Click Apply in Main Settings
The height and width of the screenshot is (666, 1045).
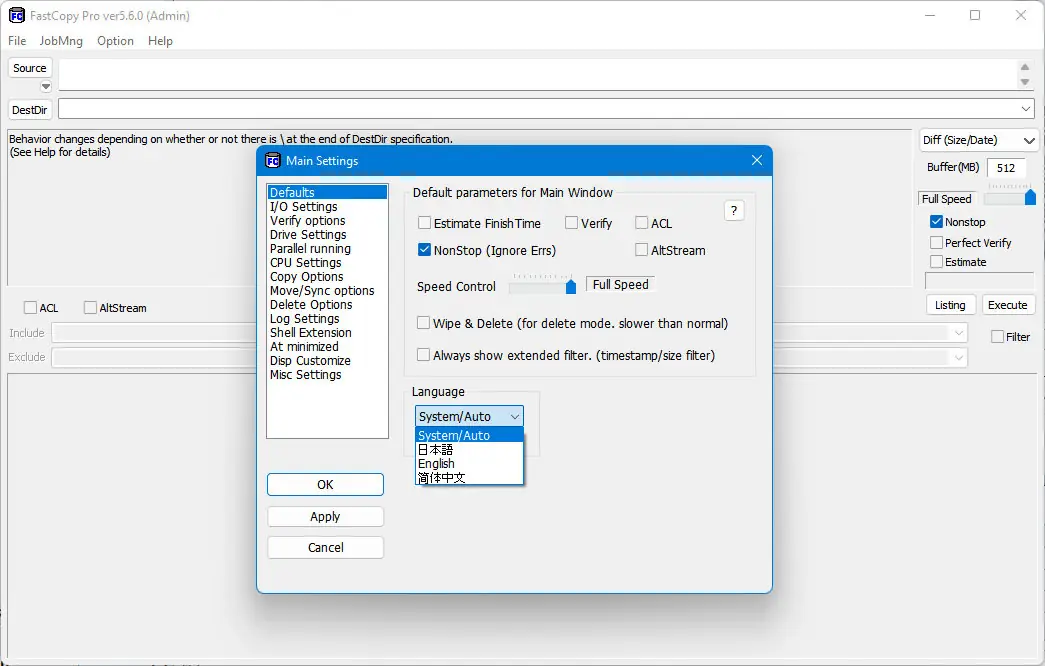pos(325,517)
